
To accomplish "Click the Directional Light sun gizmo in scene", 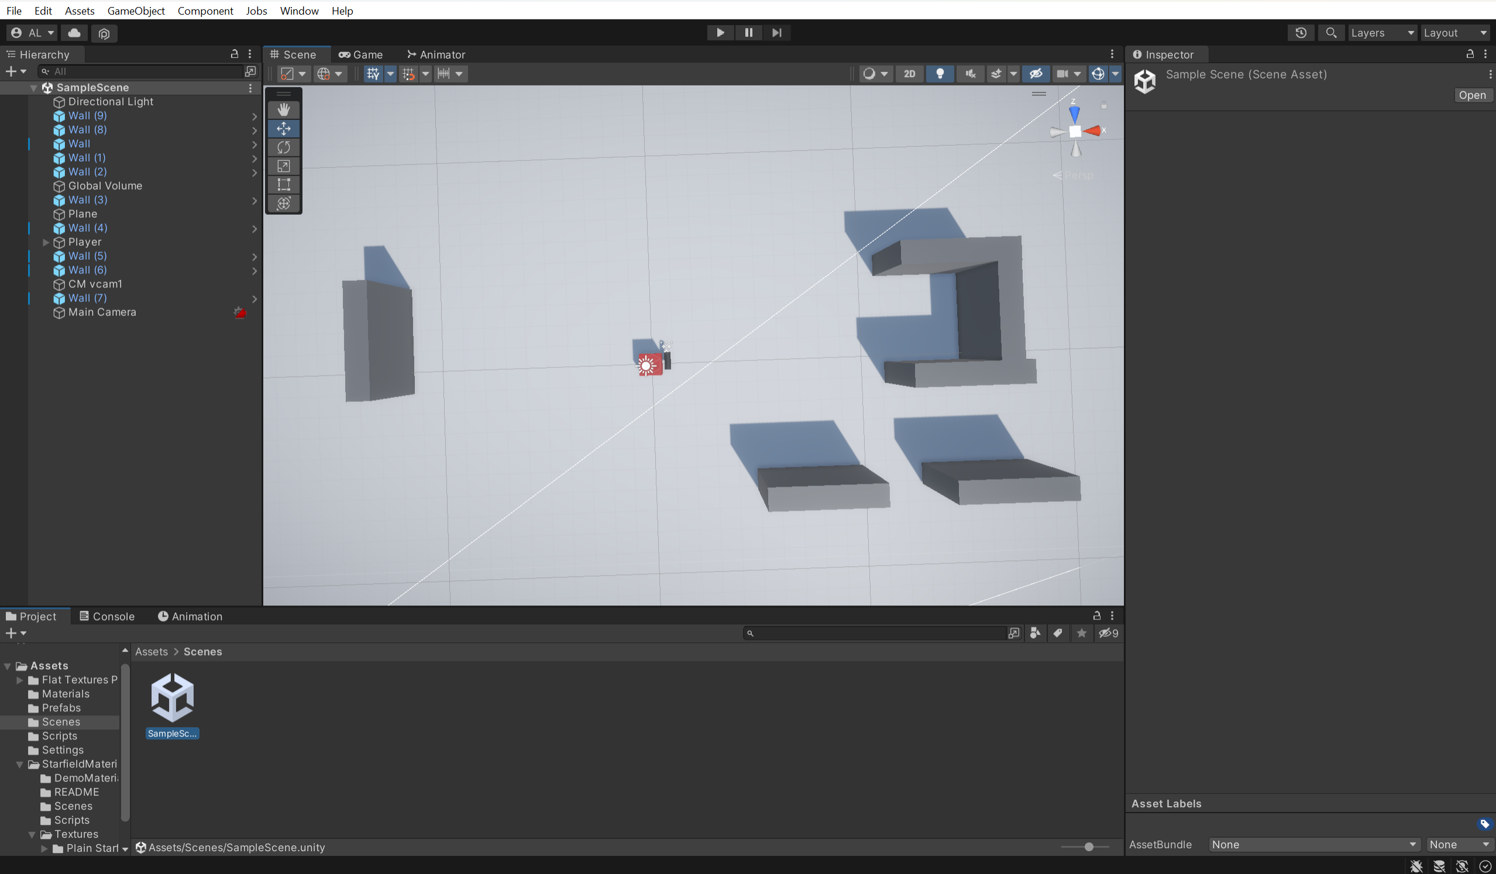I will [647, 366].
